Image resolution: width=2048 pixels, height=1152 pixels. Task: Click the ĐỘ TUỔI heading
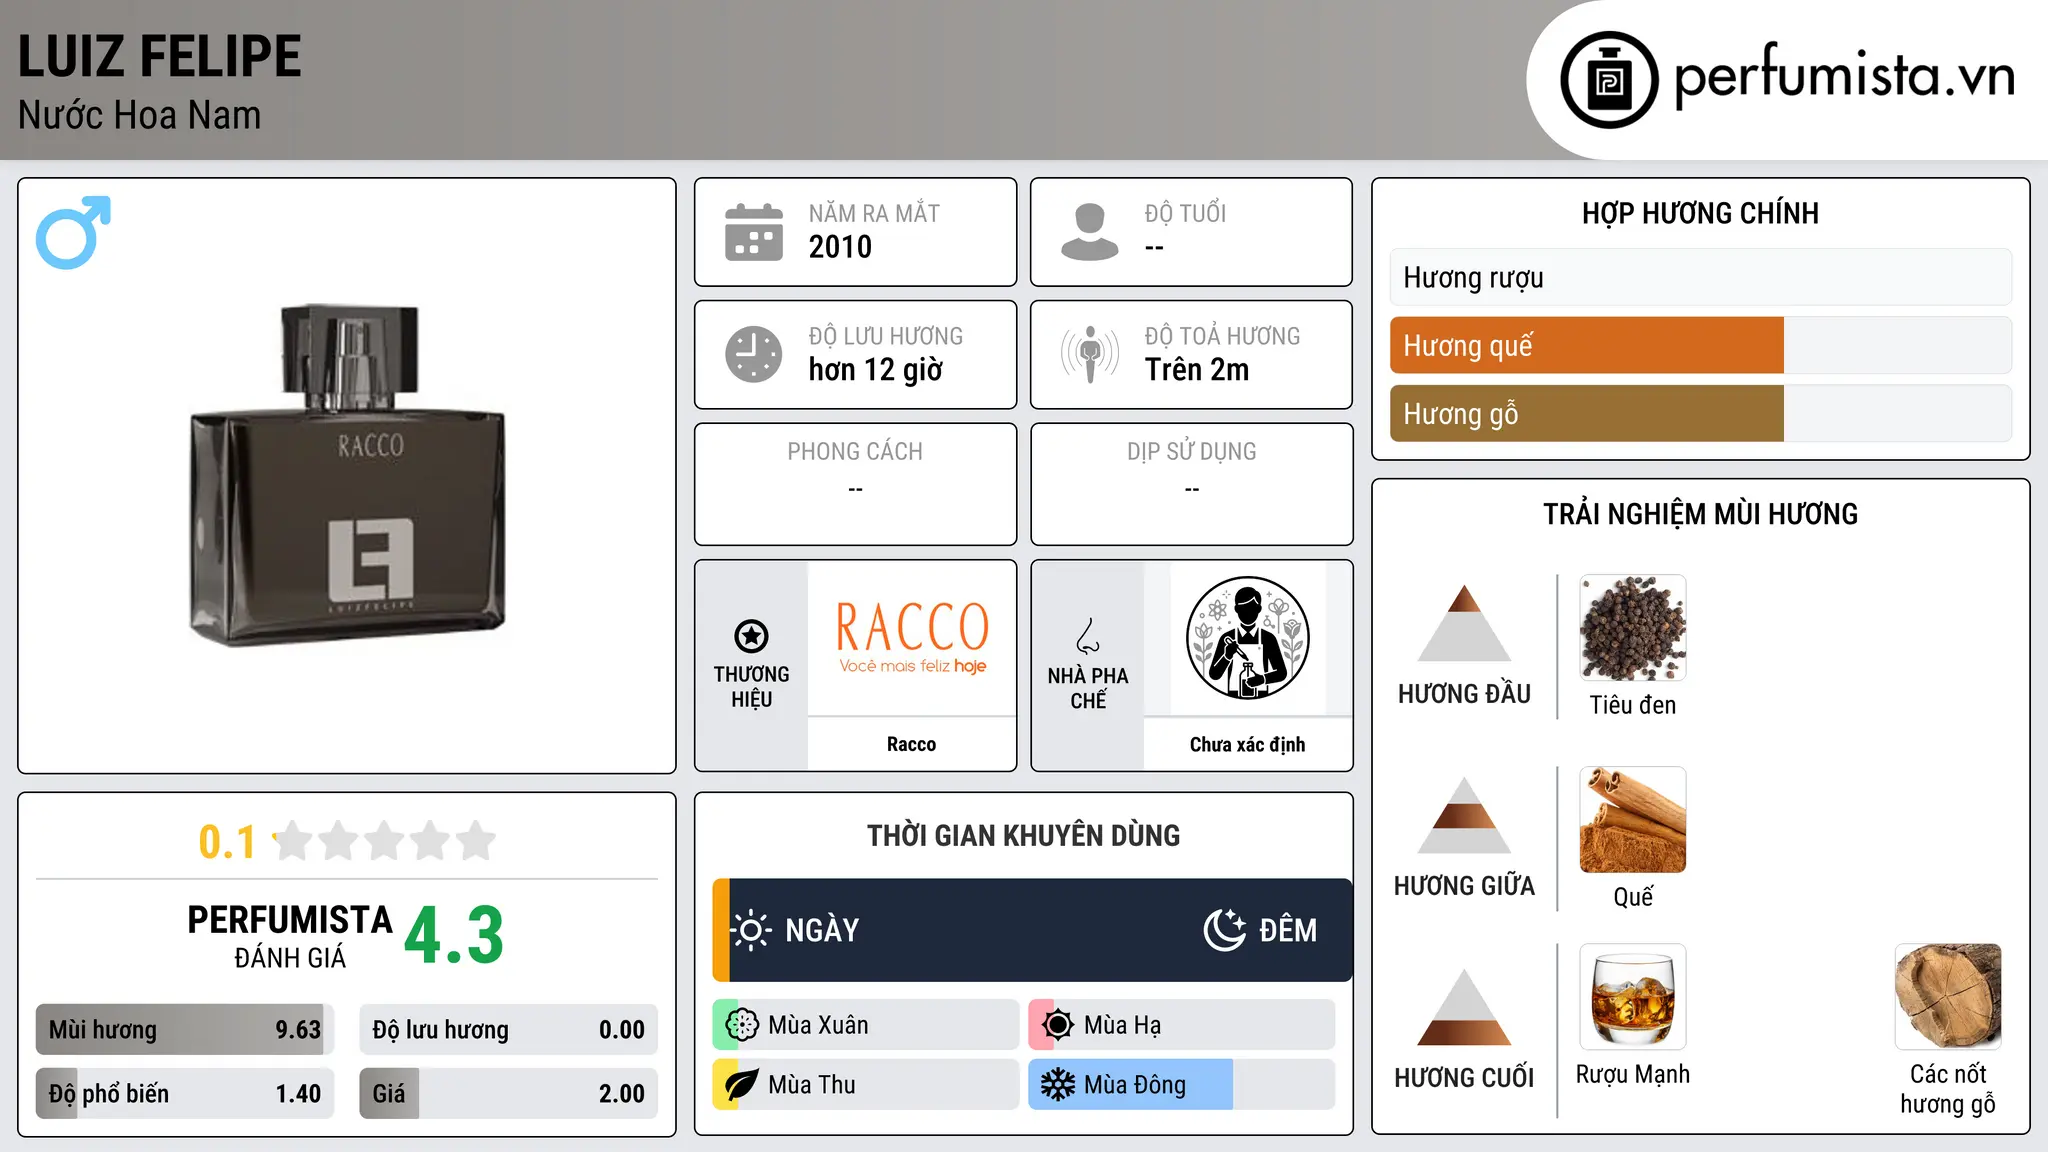(1185, 214)
